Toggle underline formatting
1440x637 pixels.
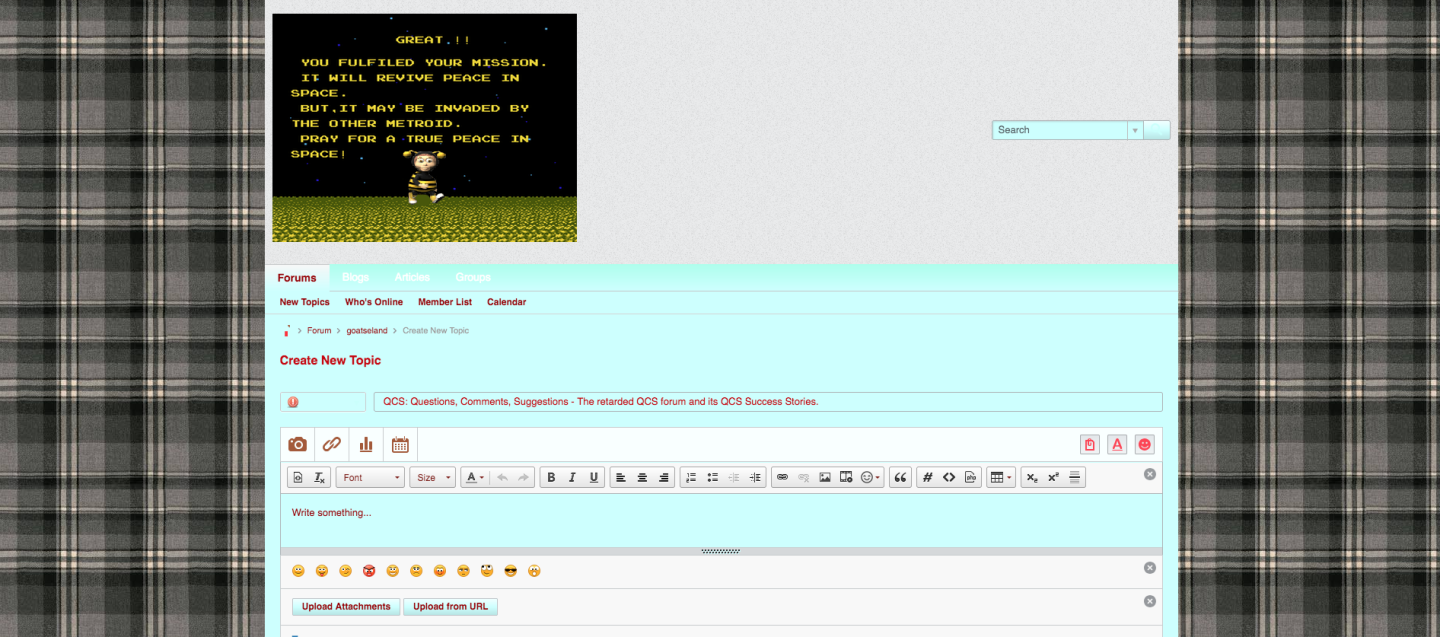pyautogui.click(x=594, y=478)
